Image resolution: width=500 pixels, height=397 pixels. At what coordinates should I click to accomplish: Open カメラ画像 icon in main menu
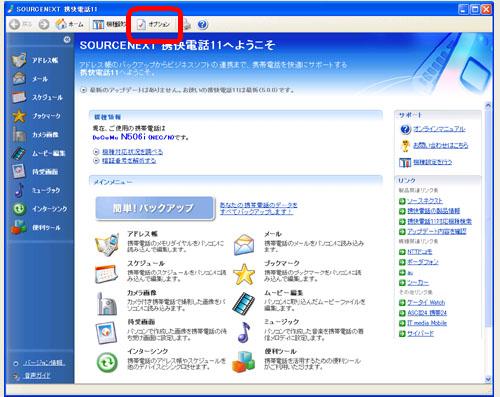click(107, 303)
